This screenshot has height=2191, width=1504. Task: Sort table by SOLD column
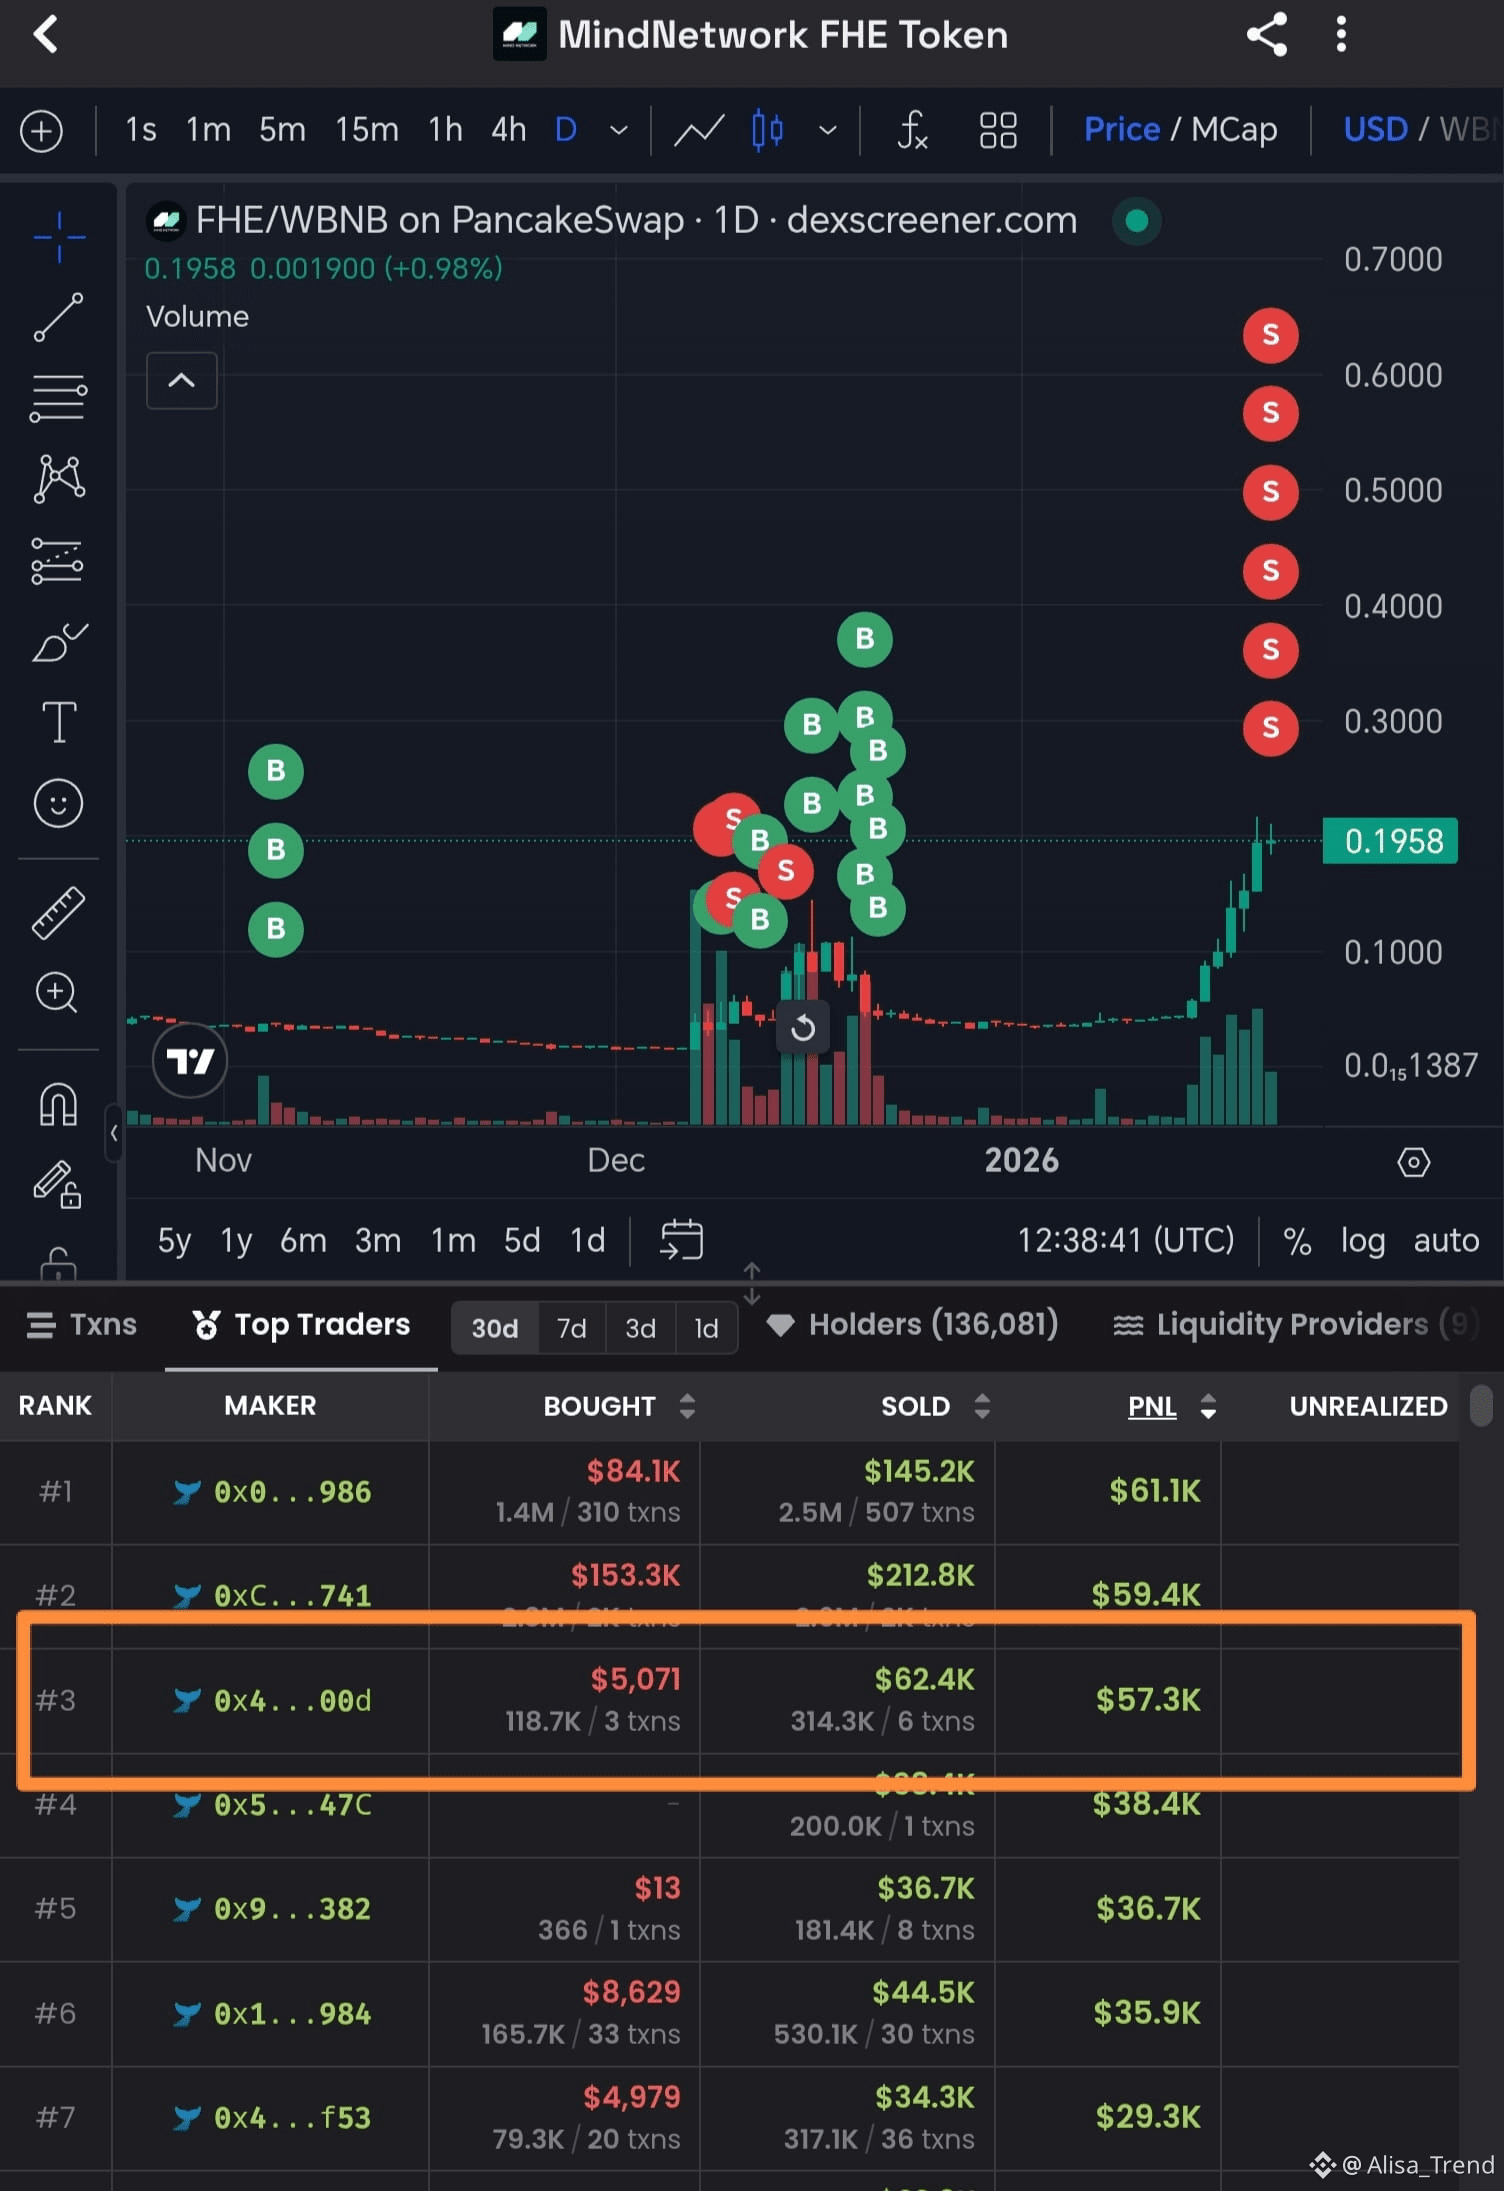(x=935, y=1406)
